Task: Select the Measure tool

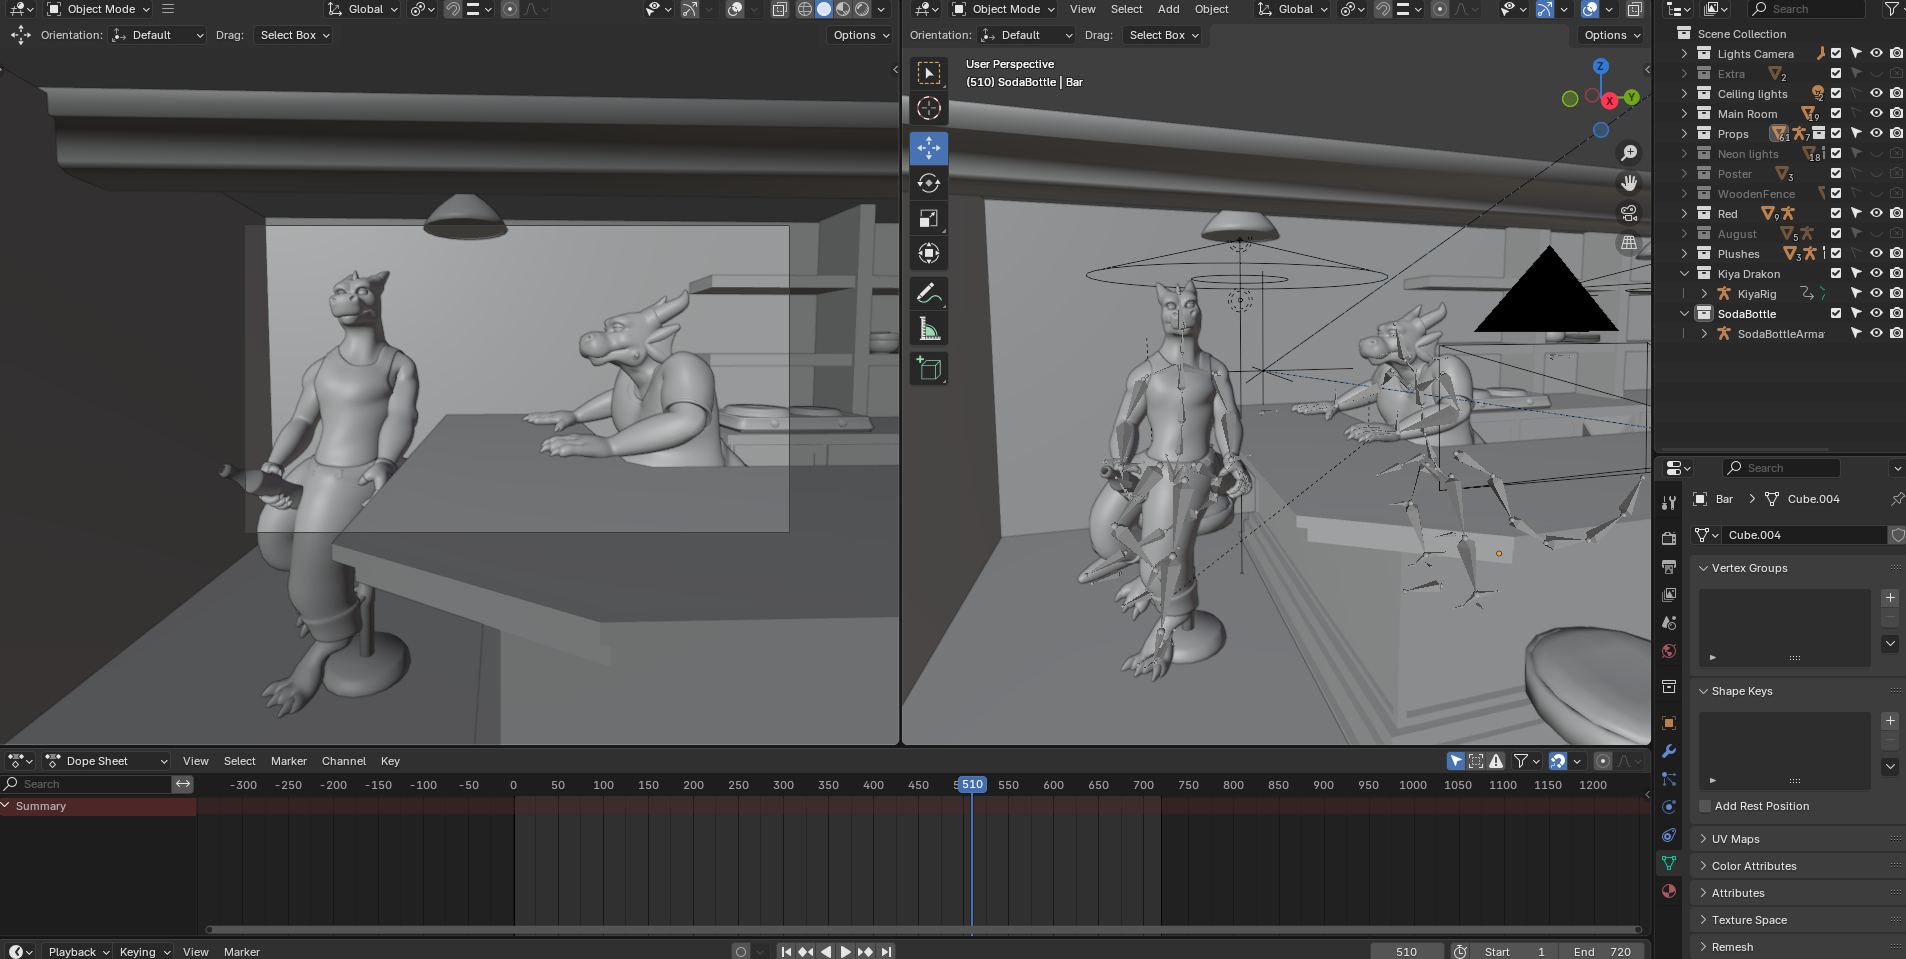Action: click(x=928, y=329)
